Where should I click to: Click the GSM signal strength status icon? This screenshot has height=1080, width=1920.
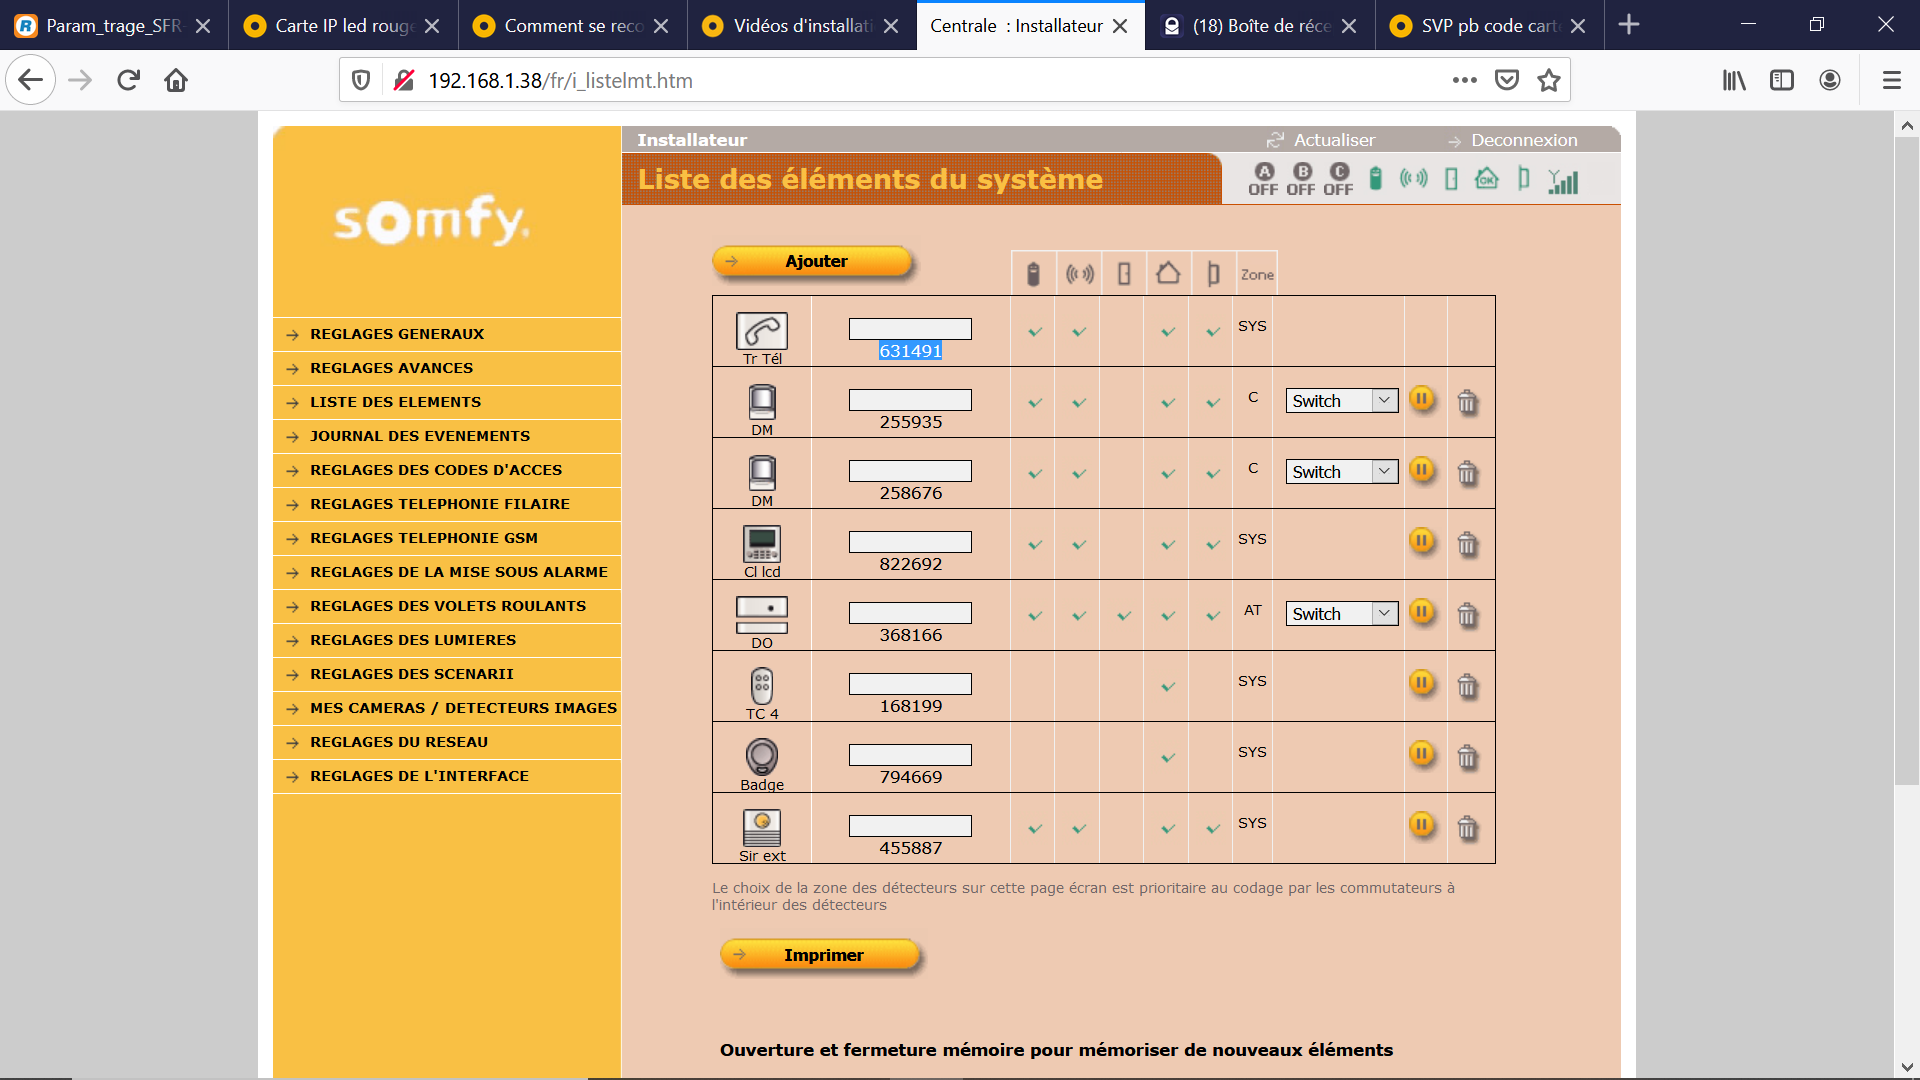[1563, 180]
